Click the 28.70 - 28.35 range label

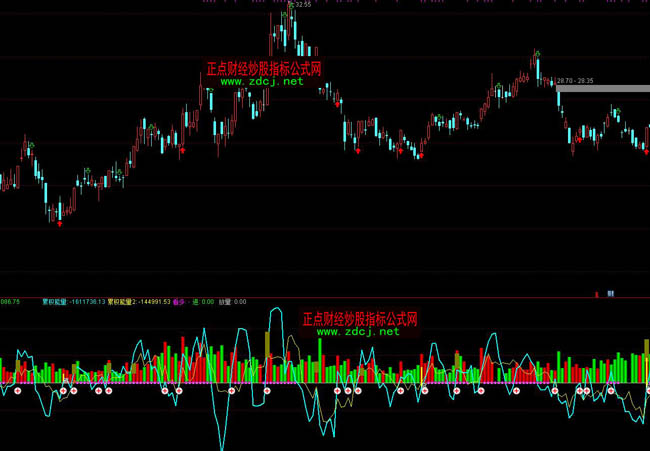pos(575,80)
